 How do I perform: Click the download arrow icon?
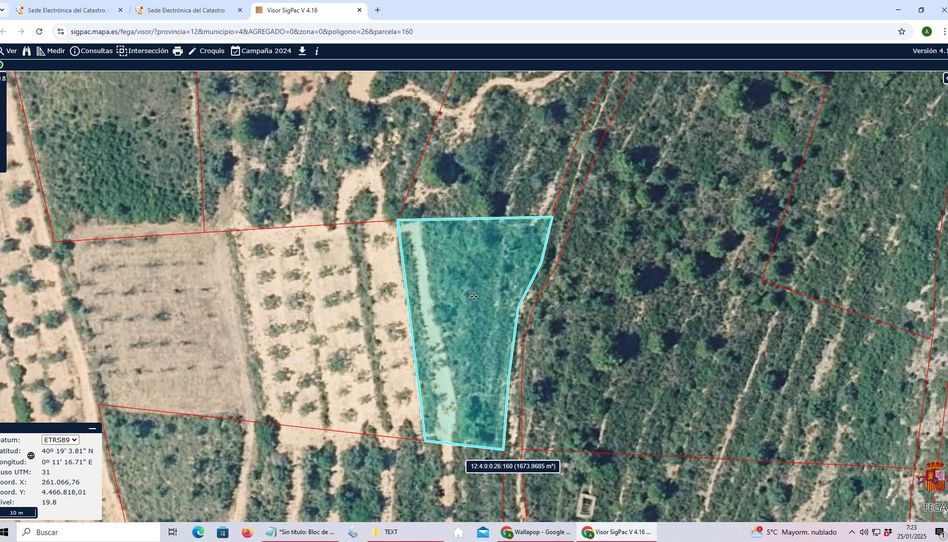[302, 51]
